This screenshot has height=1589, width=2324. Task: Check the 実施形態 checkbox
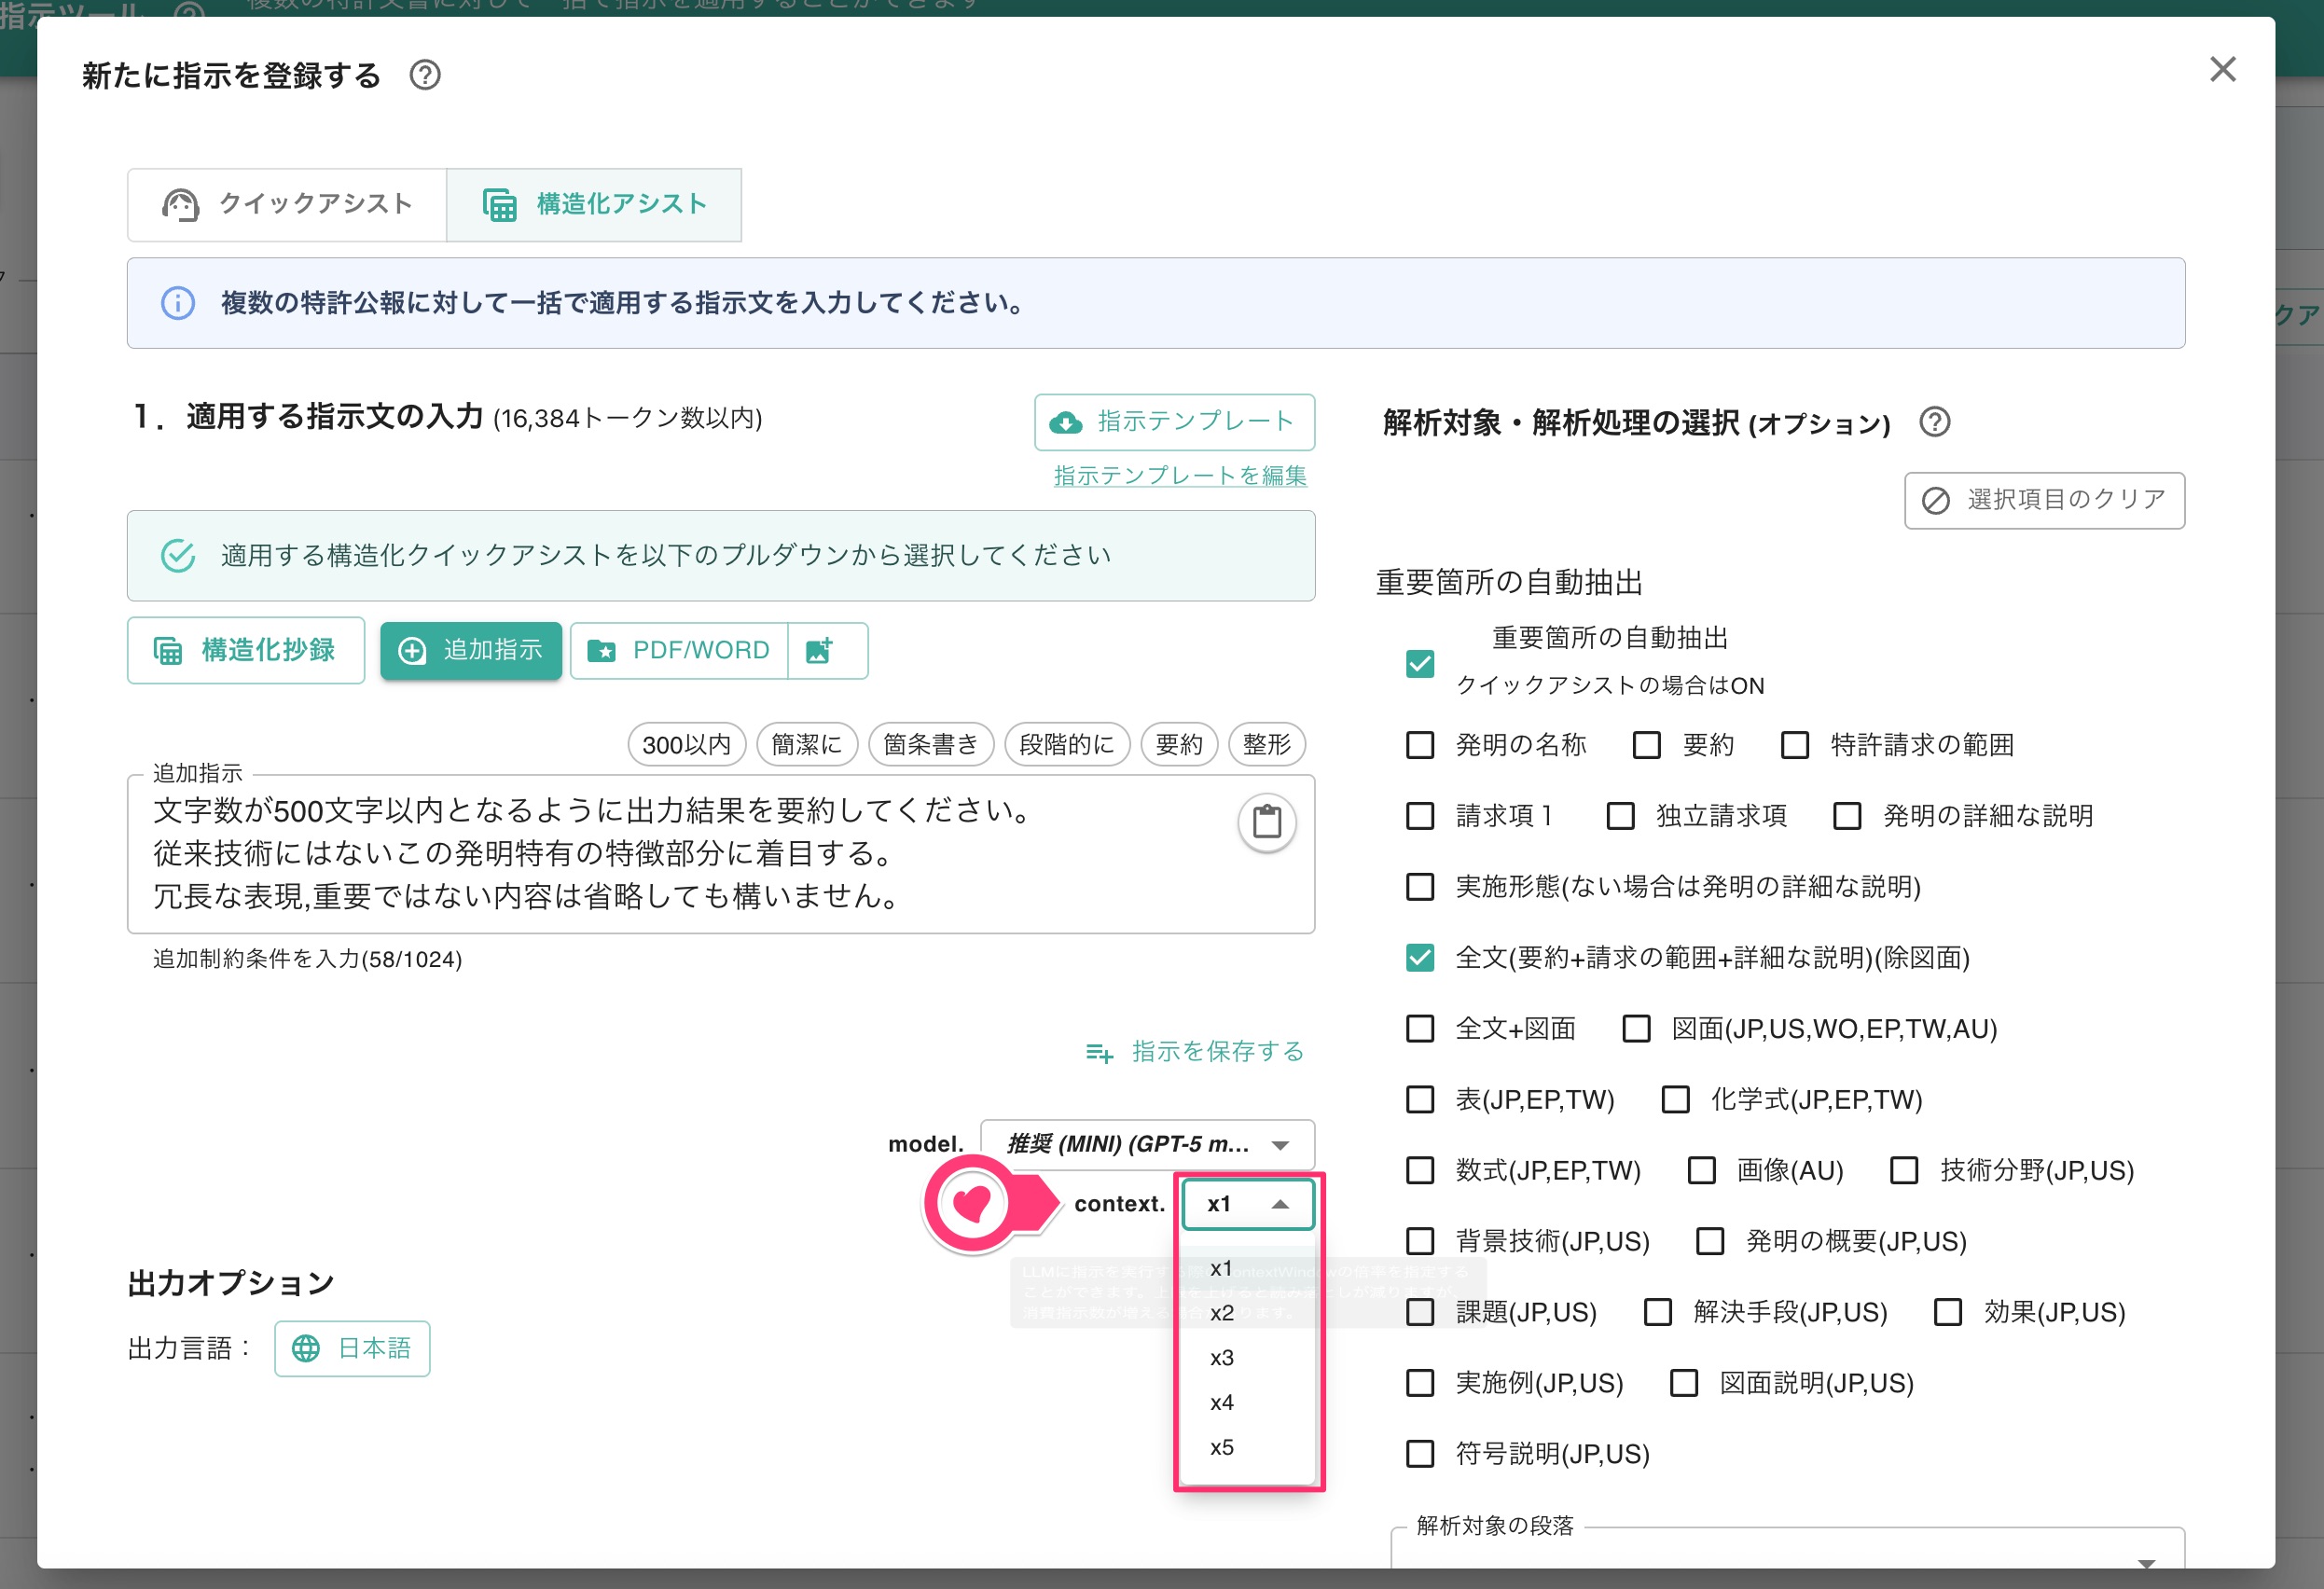(x=1419, y=887)
